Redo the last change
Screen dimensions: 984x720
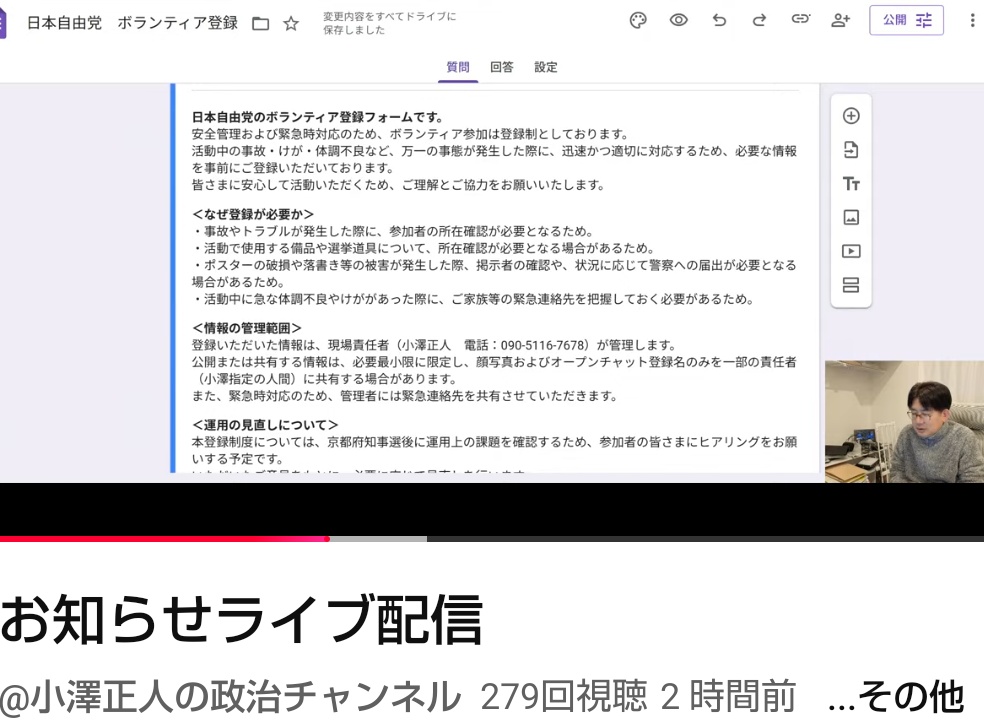click(x=759, y=21)
